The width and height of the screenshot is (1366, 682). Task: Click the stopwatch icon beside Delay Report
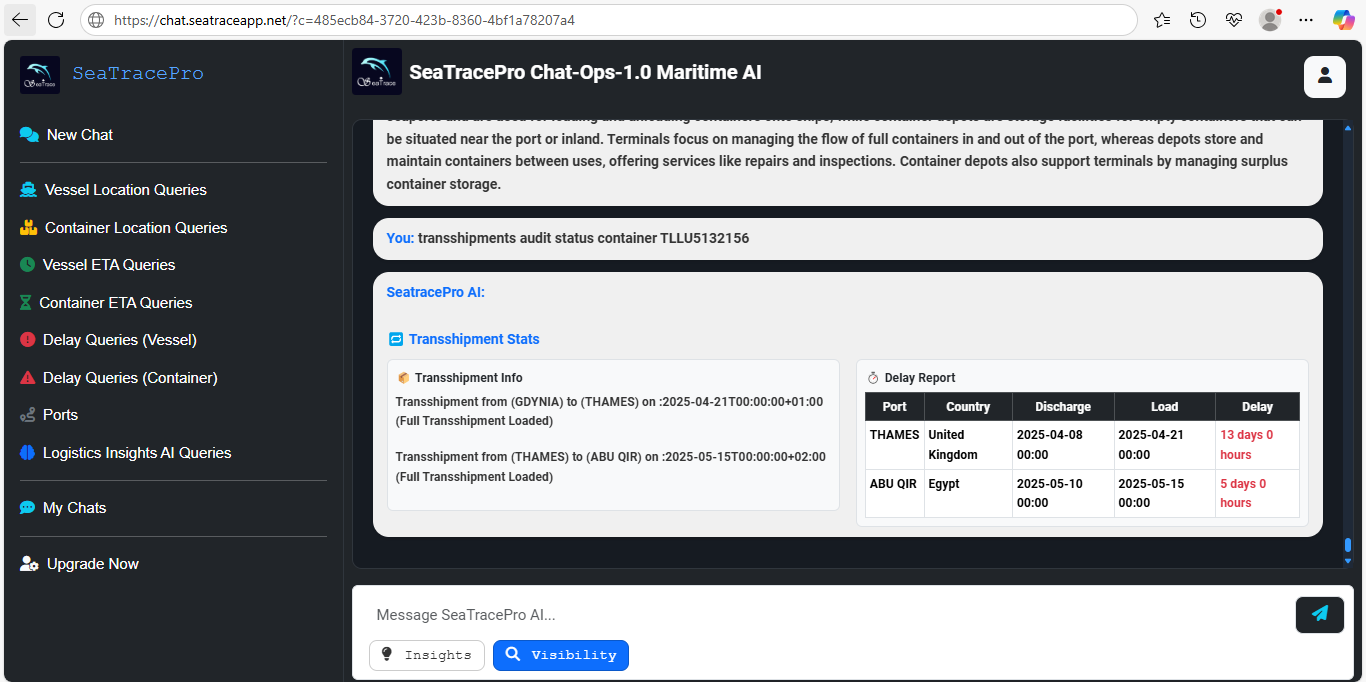coord(873,378)
